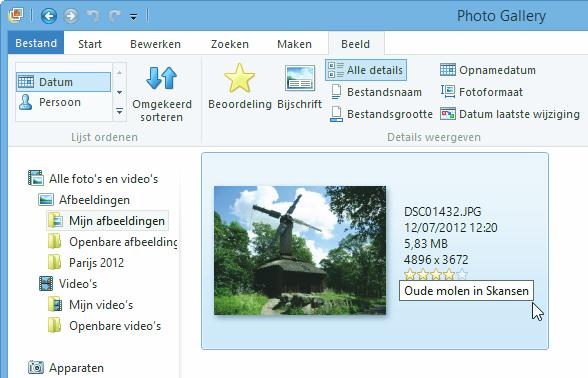Screen dimensions: 588x378
Task: Open the Zoeken ribbon tab
Action: tap(230, 44)
